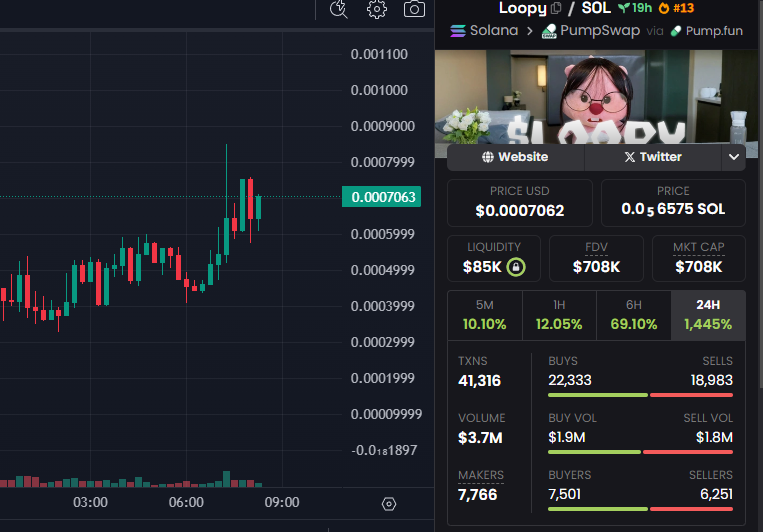Click the PumpSwap logo icon
Viewport: 763px width, 532px height.
point(549,31)
